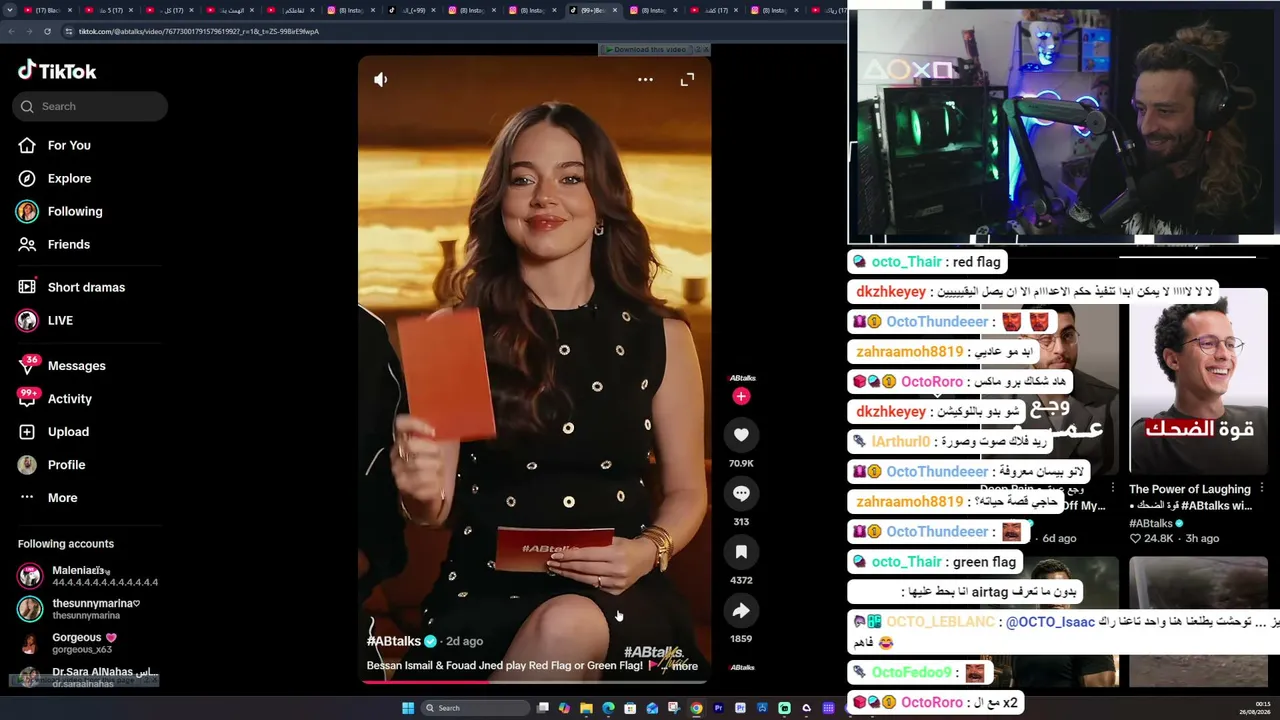Click the browser Forward arrow

(29, 31)
